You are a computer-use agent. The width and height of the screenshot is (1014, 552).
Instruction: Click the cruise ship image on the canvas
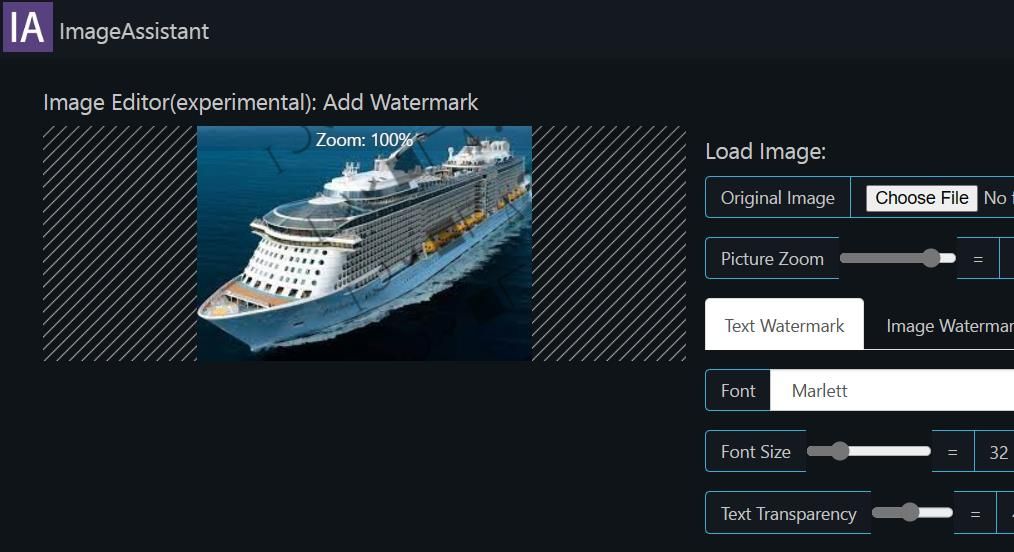(x=364, y=250)
